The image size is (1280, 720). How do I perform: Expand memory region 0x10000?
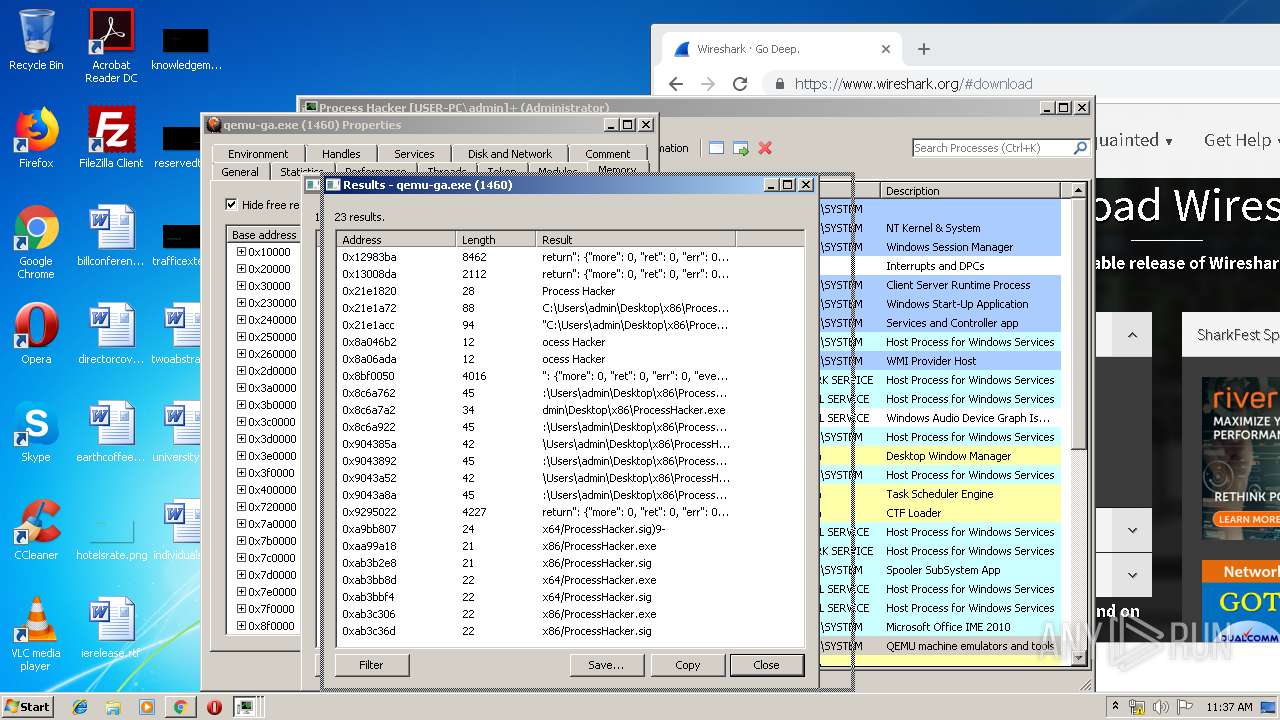click(241, 252)
